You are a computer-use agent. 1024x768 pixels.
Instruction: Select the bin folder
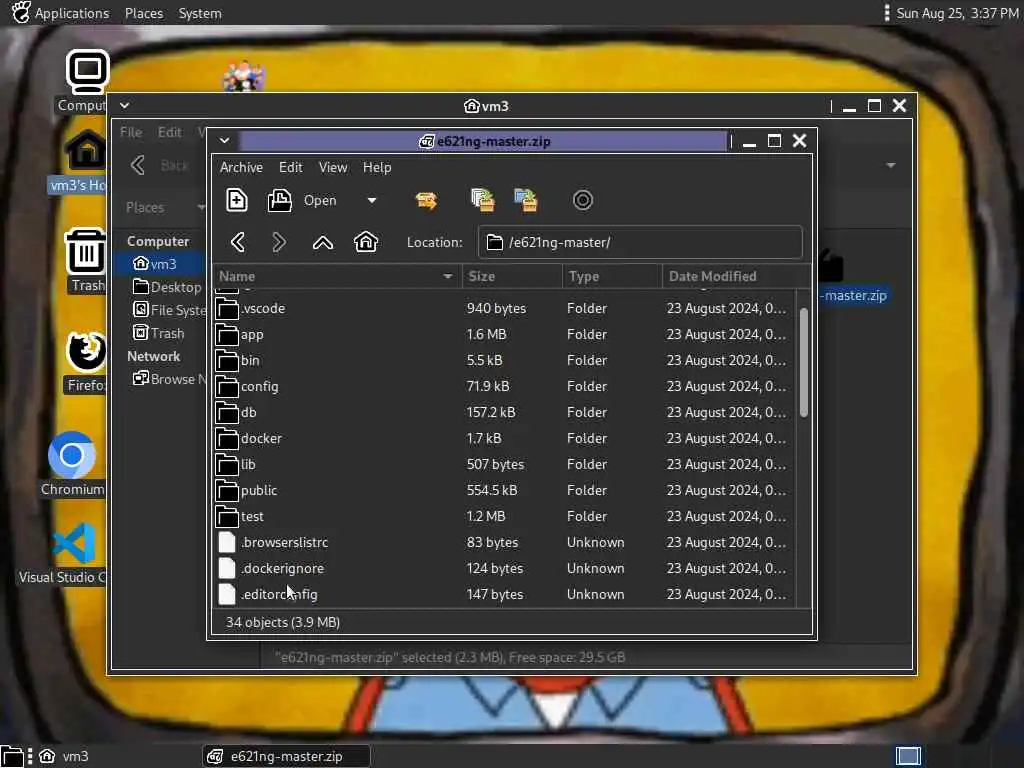[504, 360]
